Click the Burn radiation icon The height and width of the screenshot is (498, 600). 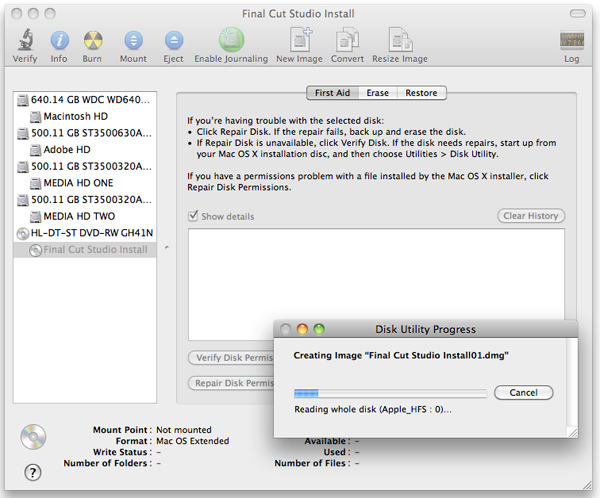[x=93, y=40]
